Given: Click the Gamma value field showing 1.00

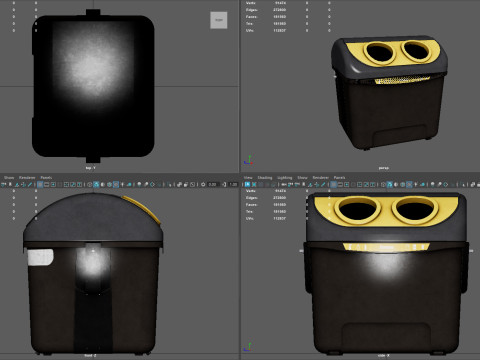Looking at the screenshot, I should 233,184.
